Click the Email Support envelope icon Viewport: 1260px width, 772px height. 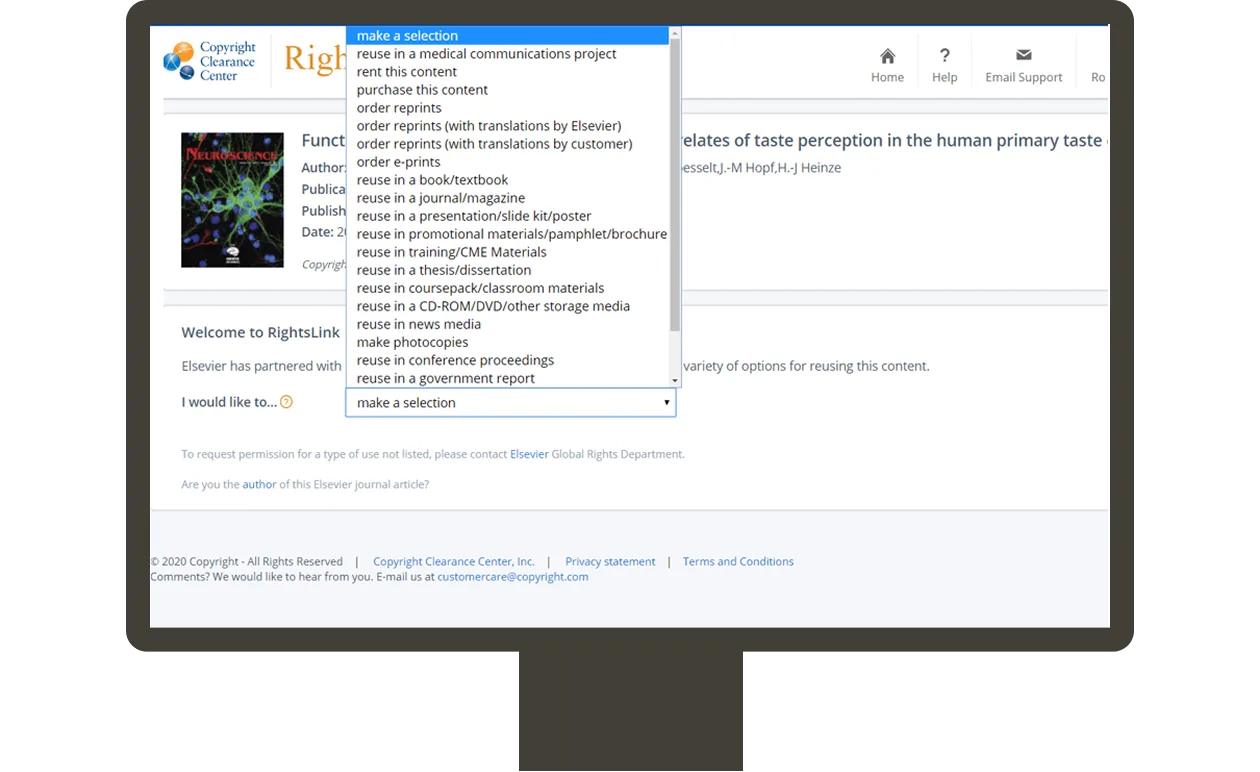[1023, 55]
